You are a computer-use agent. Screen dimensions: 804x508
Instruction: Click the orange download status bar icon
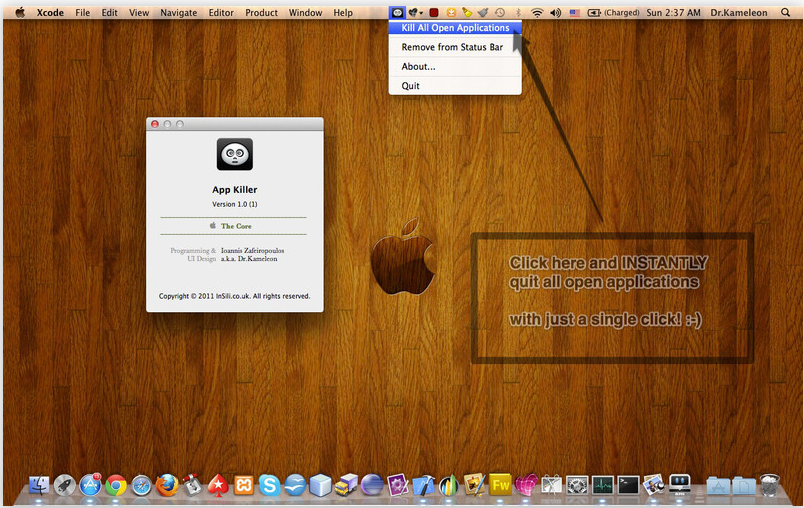click(x=451, y=13)
